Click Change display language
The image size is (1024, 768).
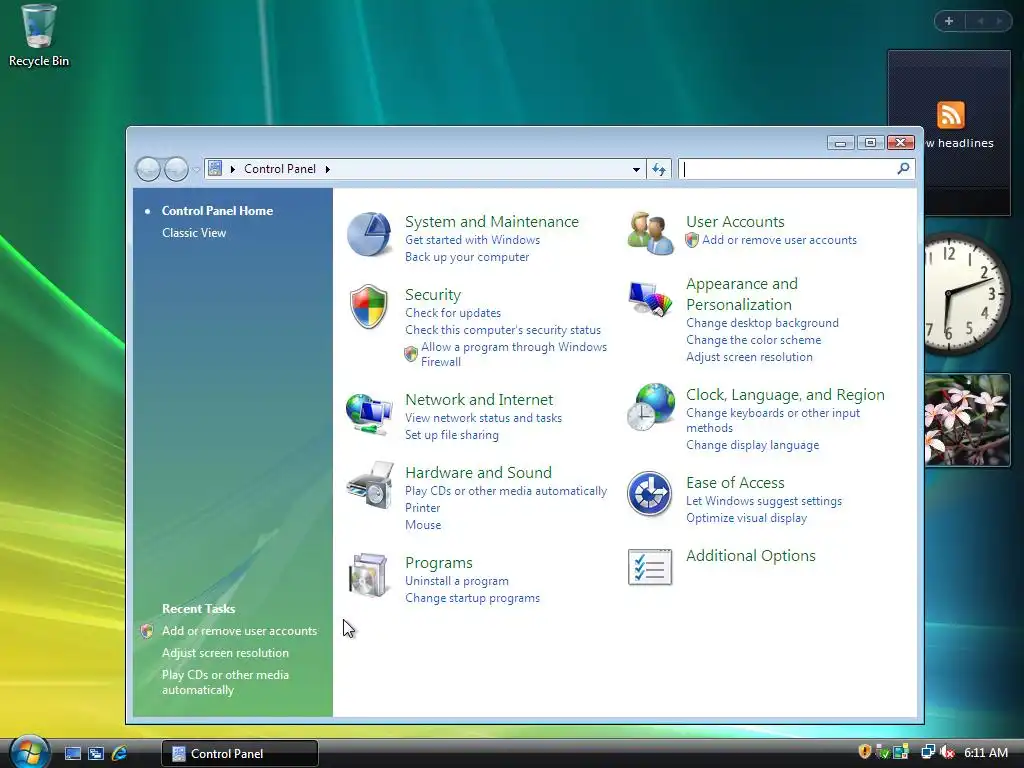tap(752, 445)
